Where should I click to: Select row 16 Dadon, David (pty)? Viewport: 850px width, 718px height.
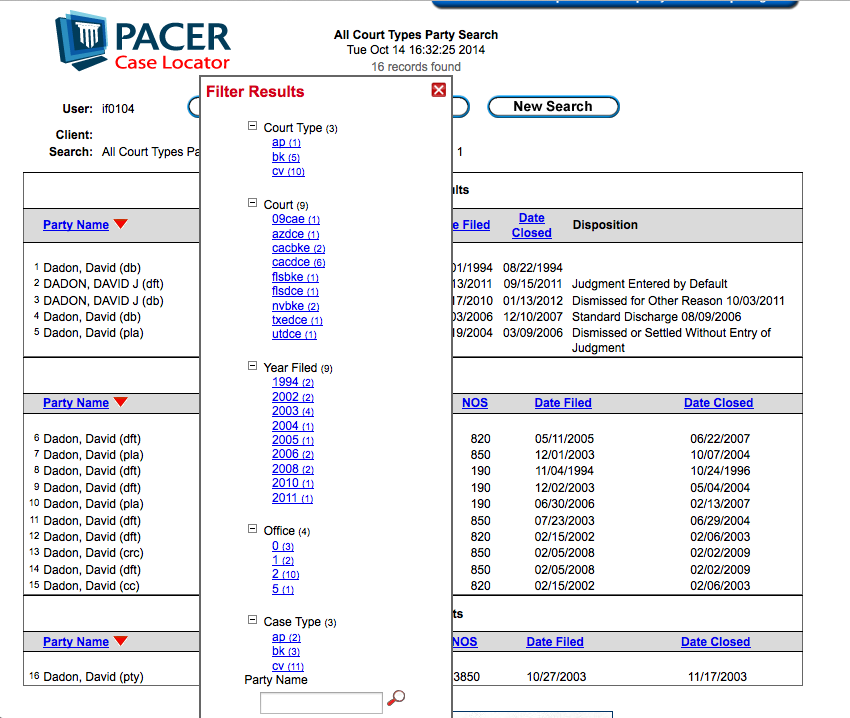[93, 677]
